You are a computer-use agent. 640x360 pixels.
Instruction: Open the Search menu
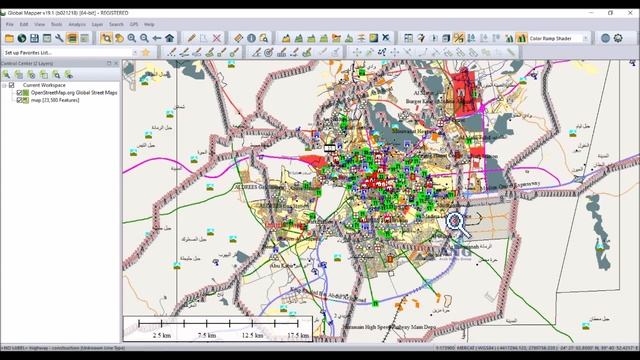tap(116, 24)
